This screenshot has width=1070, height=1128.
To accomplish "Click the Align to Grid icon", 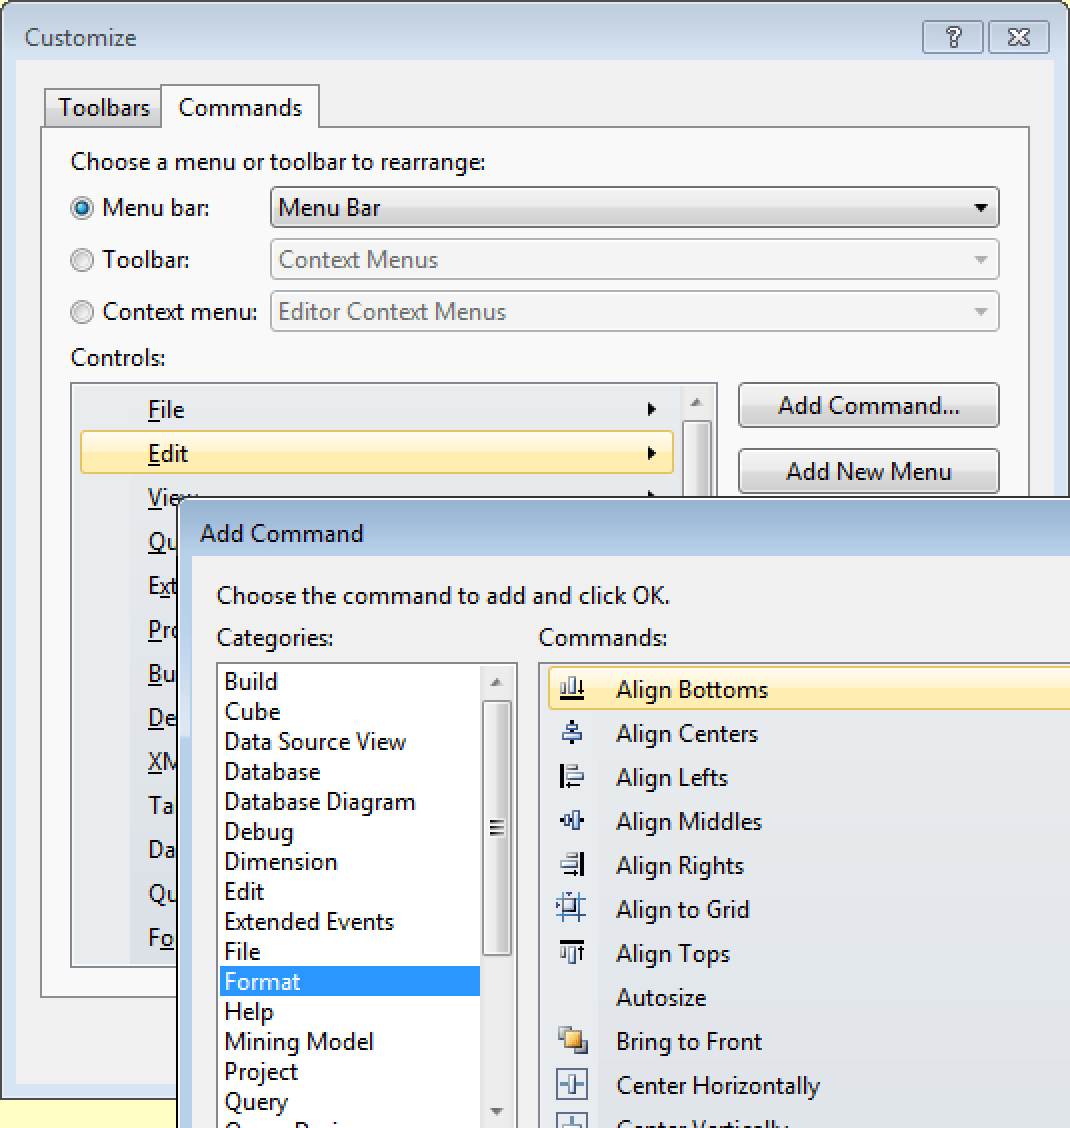I will (x=571, y=909).
